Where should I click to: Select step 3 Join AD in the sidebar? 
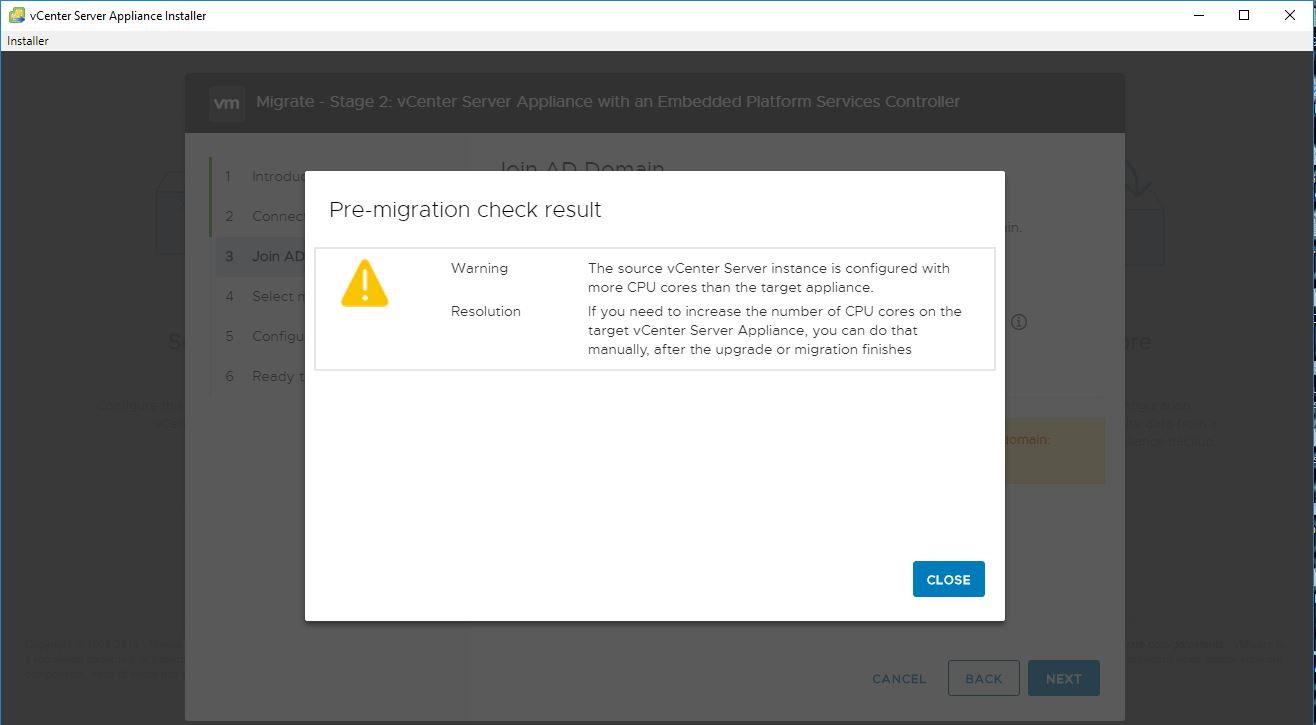pyautogui.click(x=265, y=256)
